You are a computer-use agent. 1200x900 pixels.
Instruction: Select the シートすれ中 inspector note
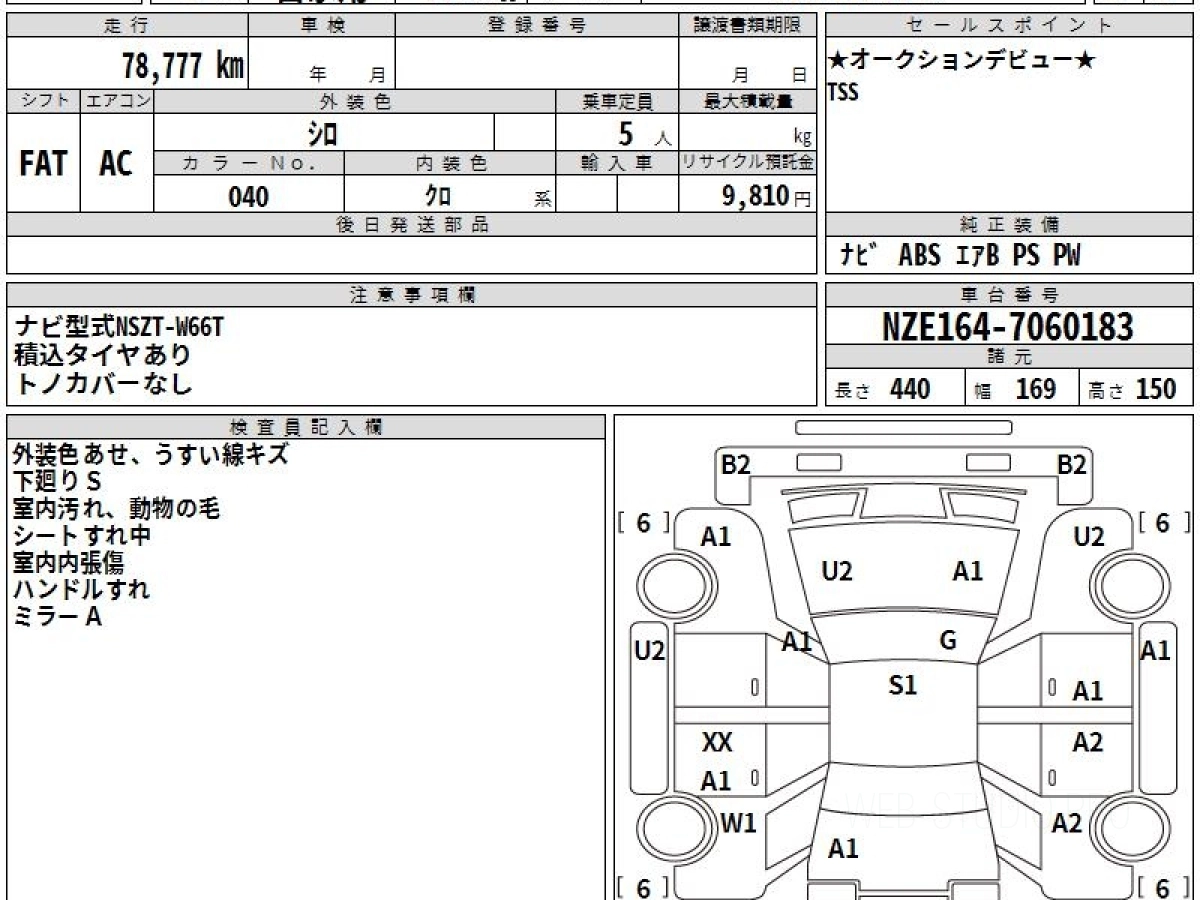point(82,535)
